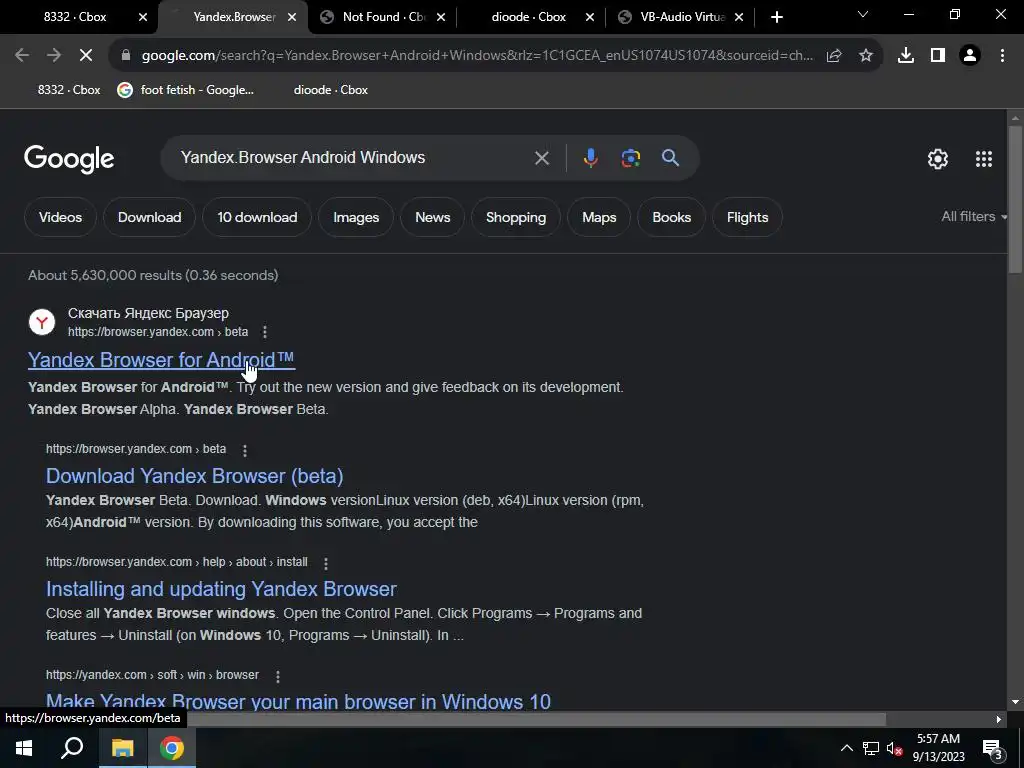Screen dimensions: 1024x768
Task: Filter results by News
Action: tap(432, 217)
